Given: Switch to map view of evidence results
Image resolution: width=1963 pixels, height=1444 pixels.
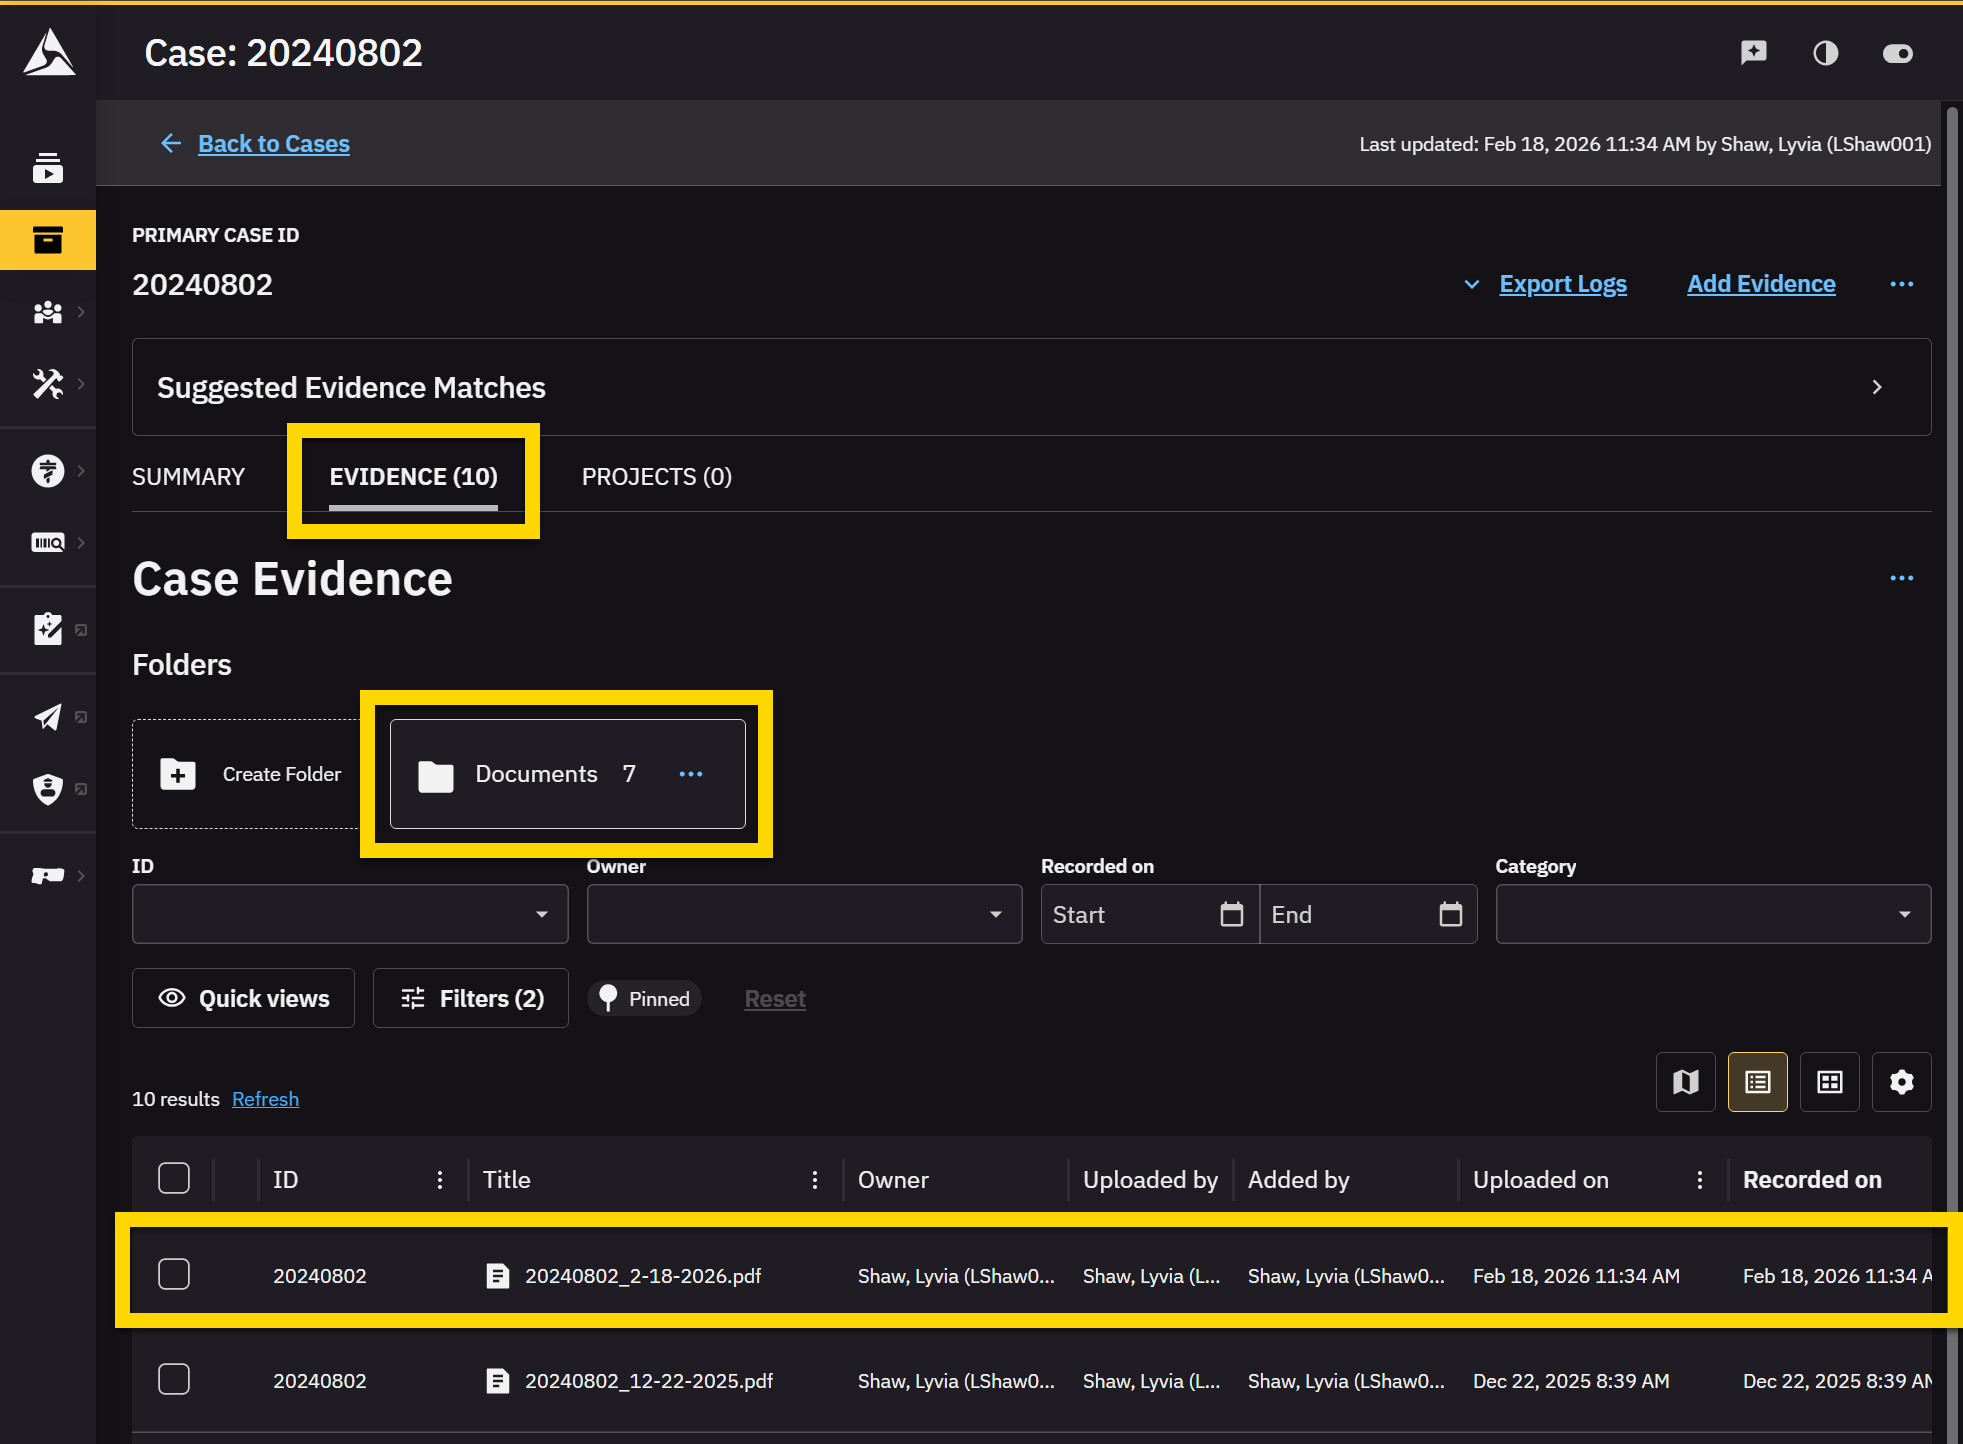Looking at the screenshot, I should click(1685, 1081).
